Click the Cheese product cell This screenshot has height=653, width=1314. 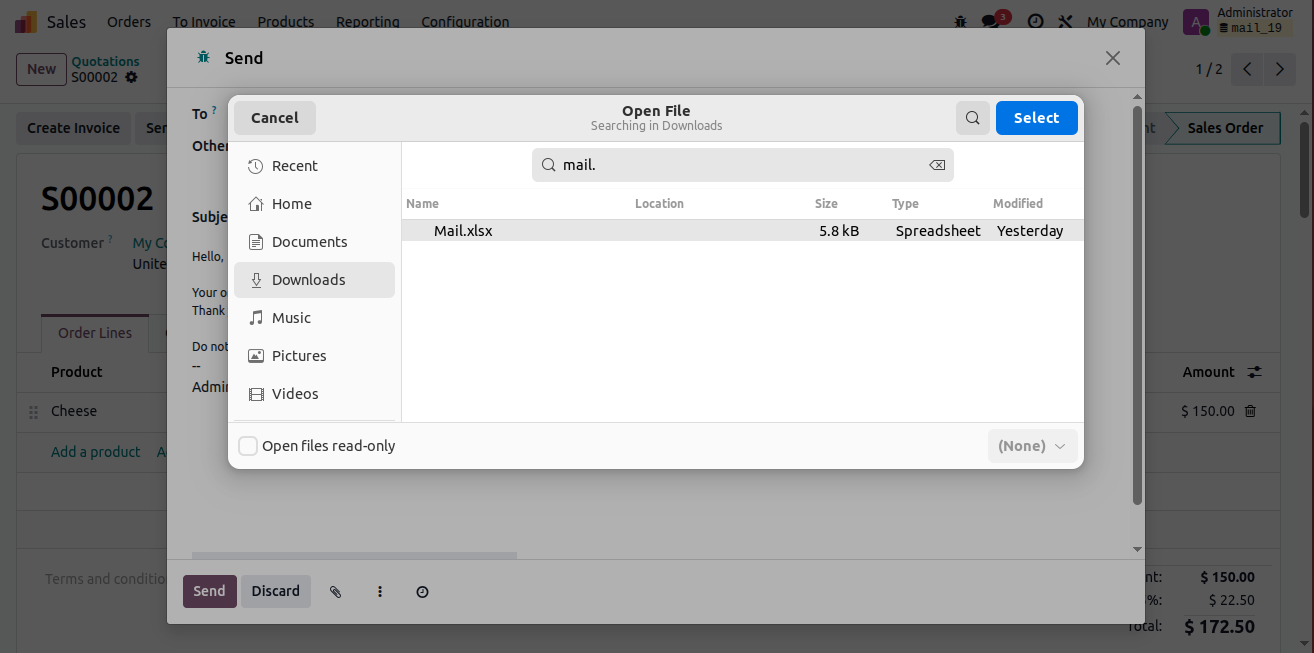point(74,411)
